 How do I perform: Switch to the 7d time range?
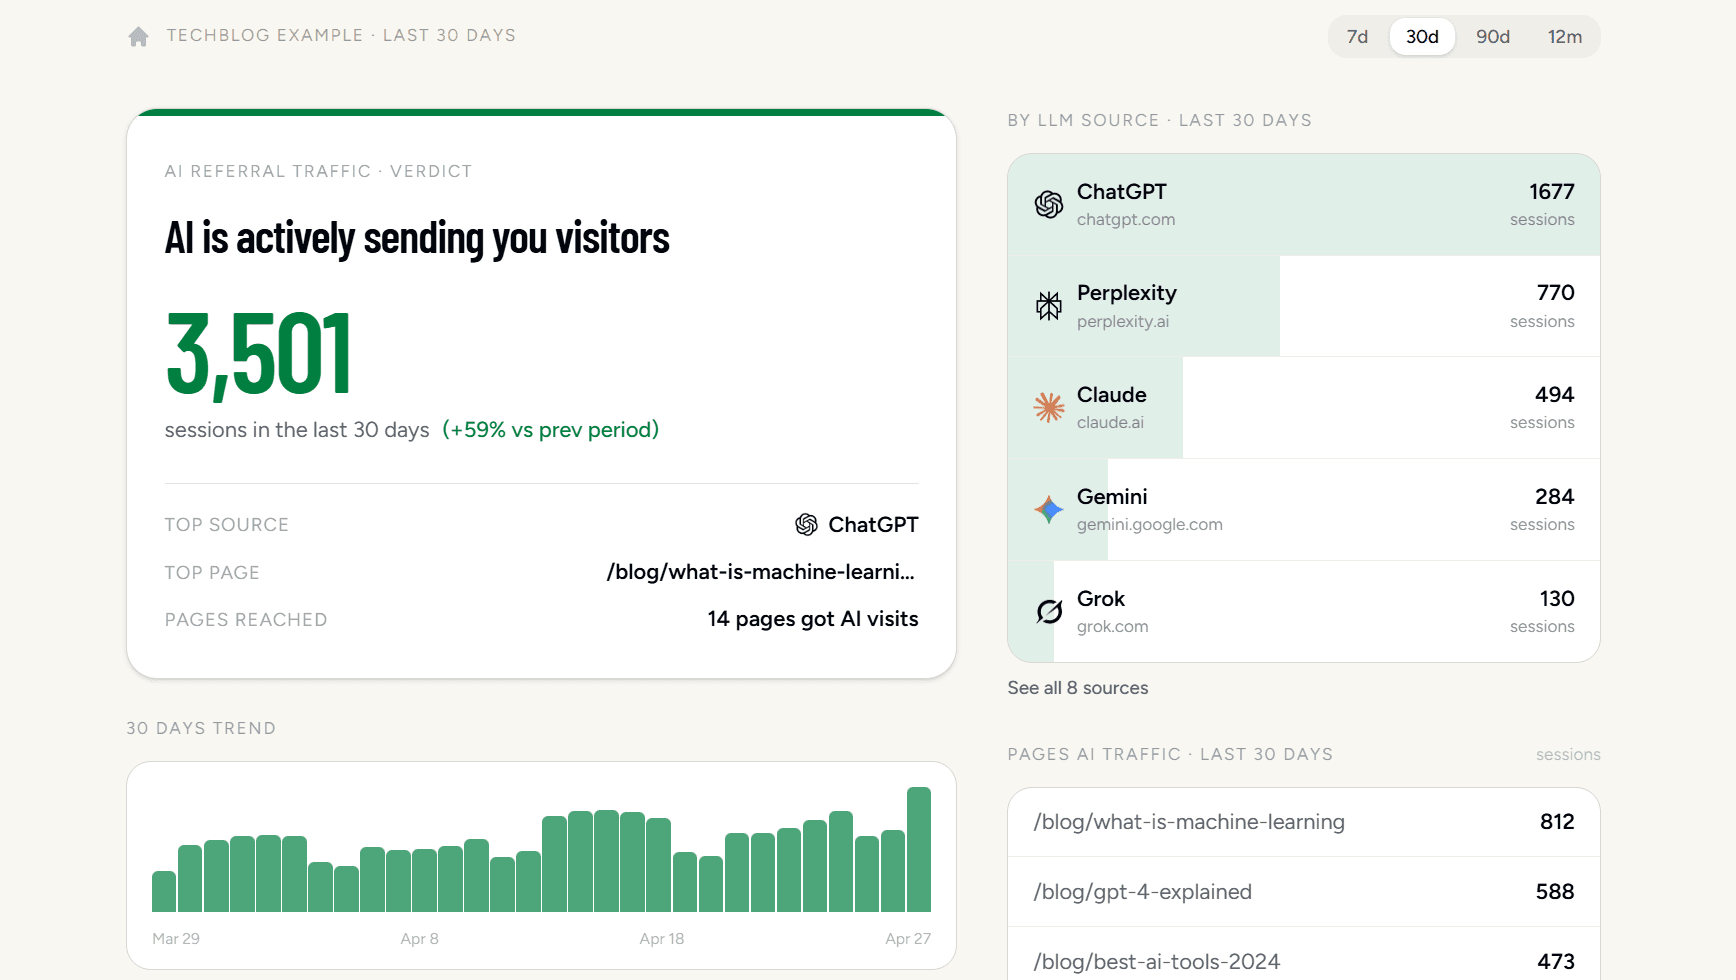pyautogui.click(x=1357, y=36)
